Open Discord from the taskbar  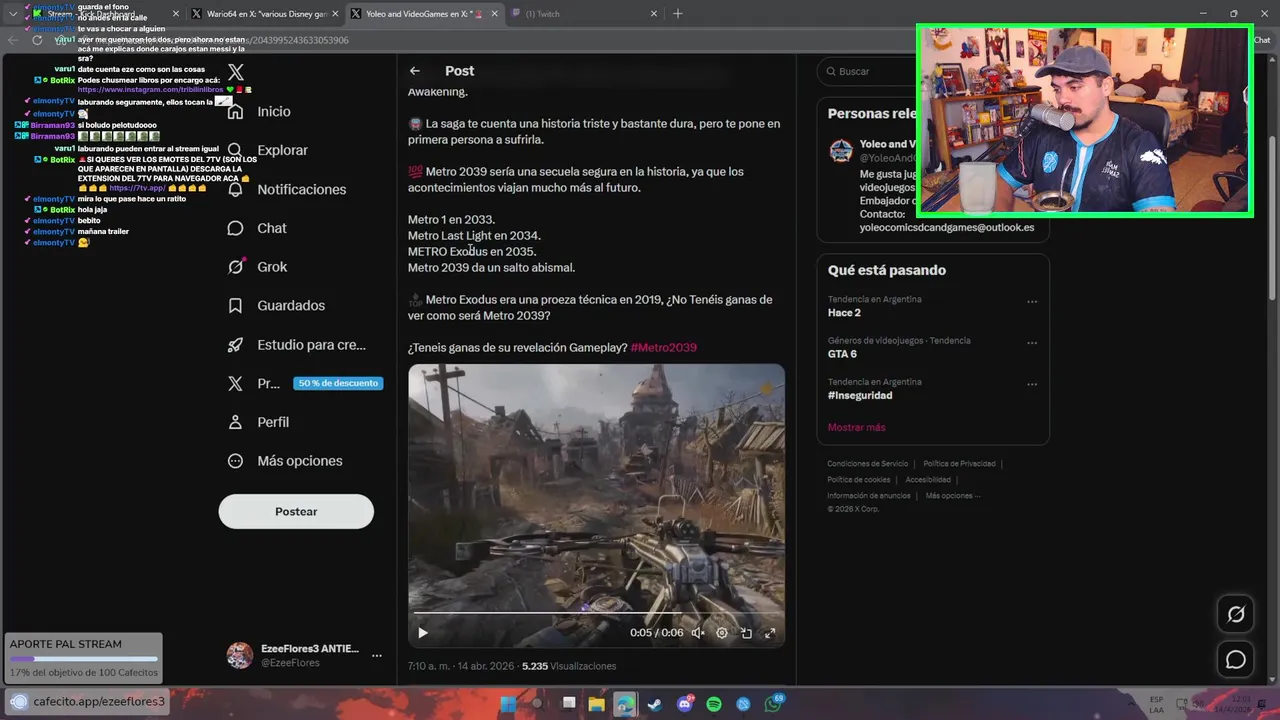pos(685,704)
